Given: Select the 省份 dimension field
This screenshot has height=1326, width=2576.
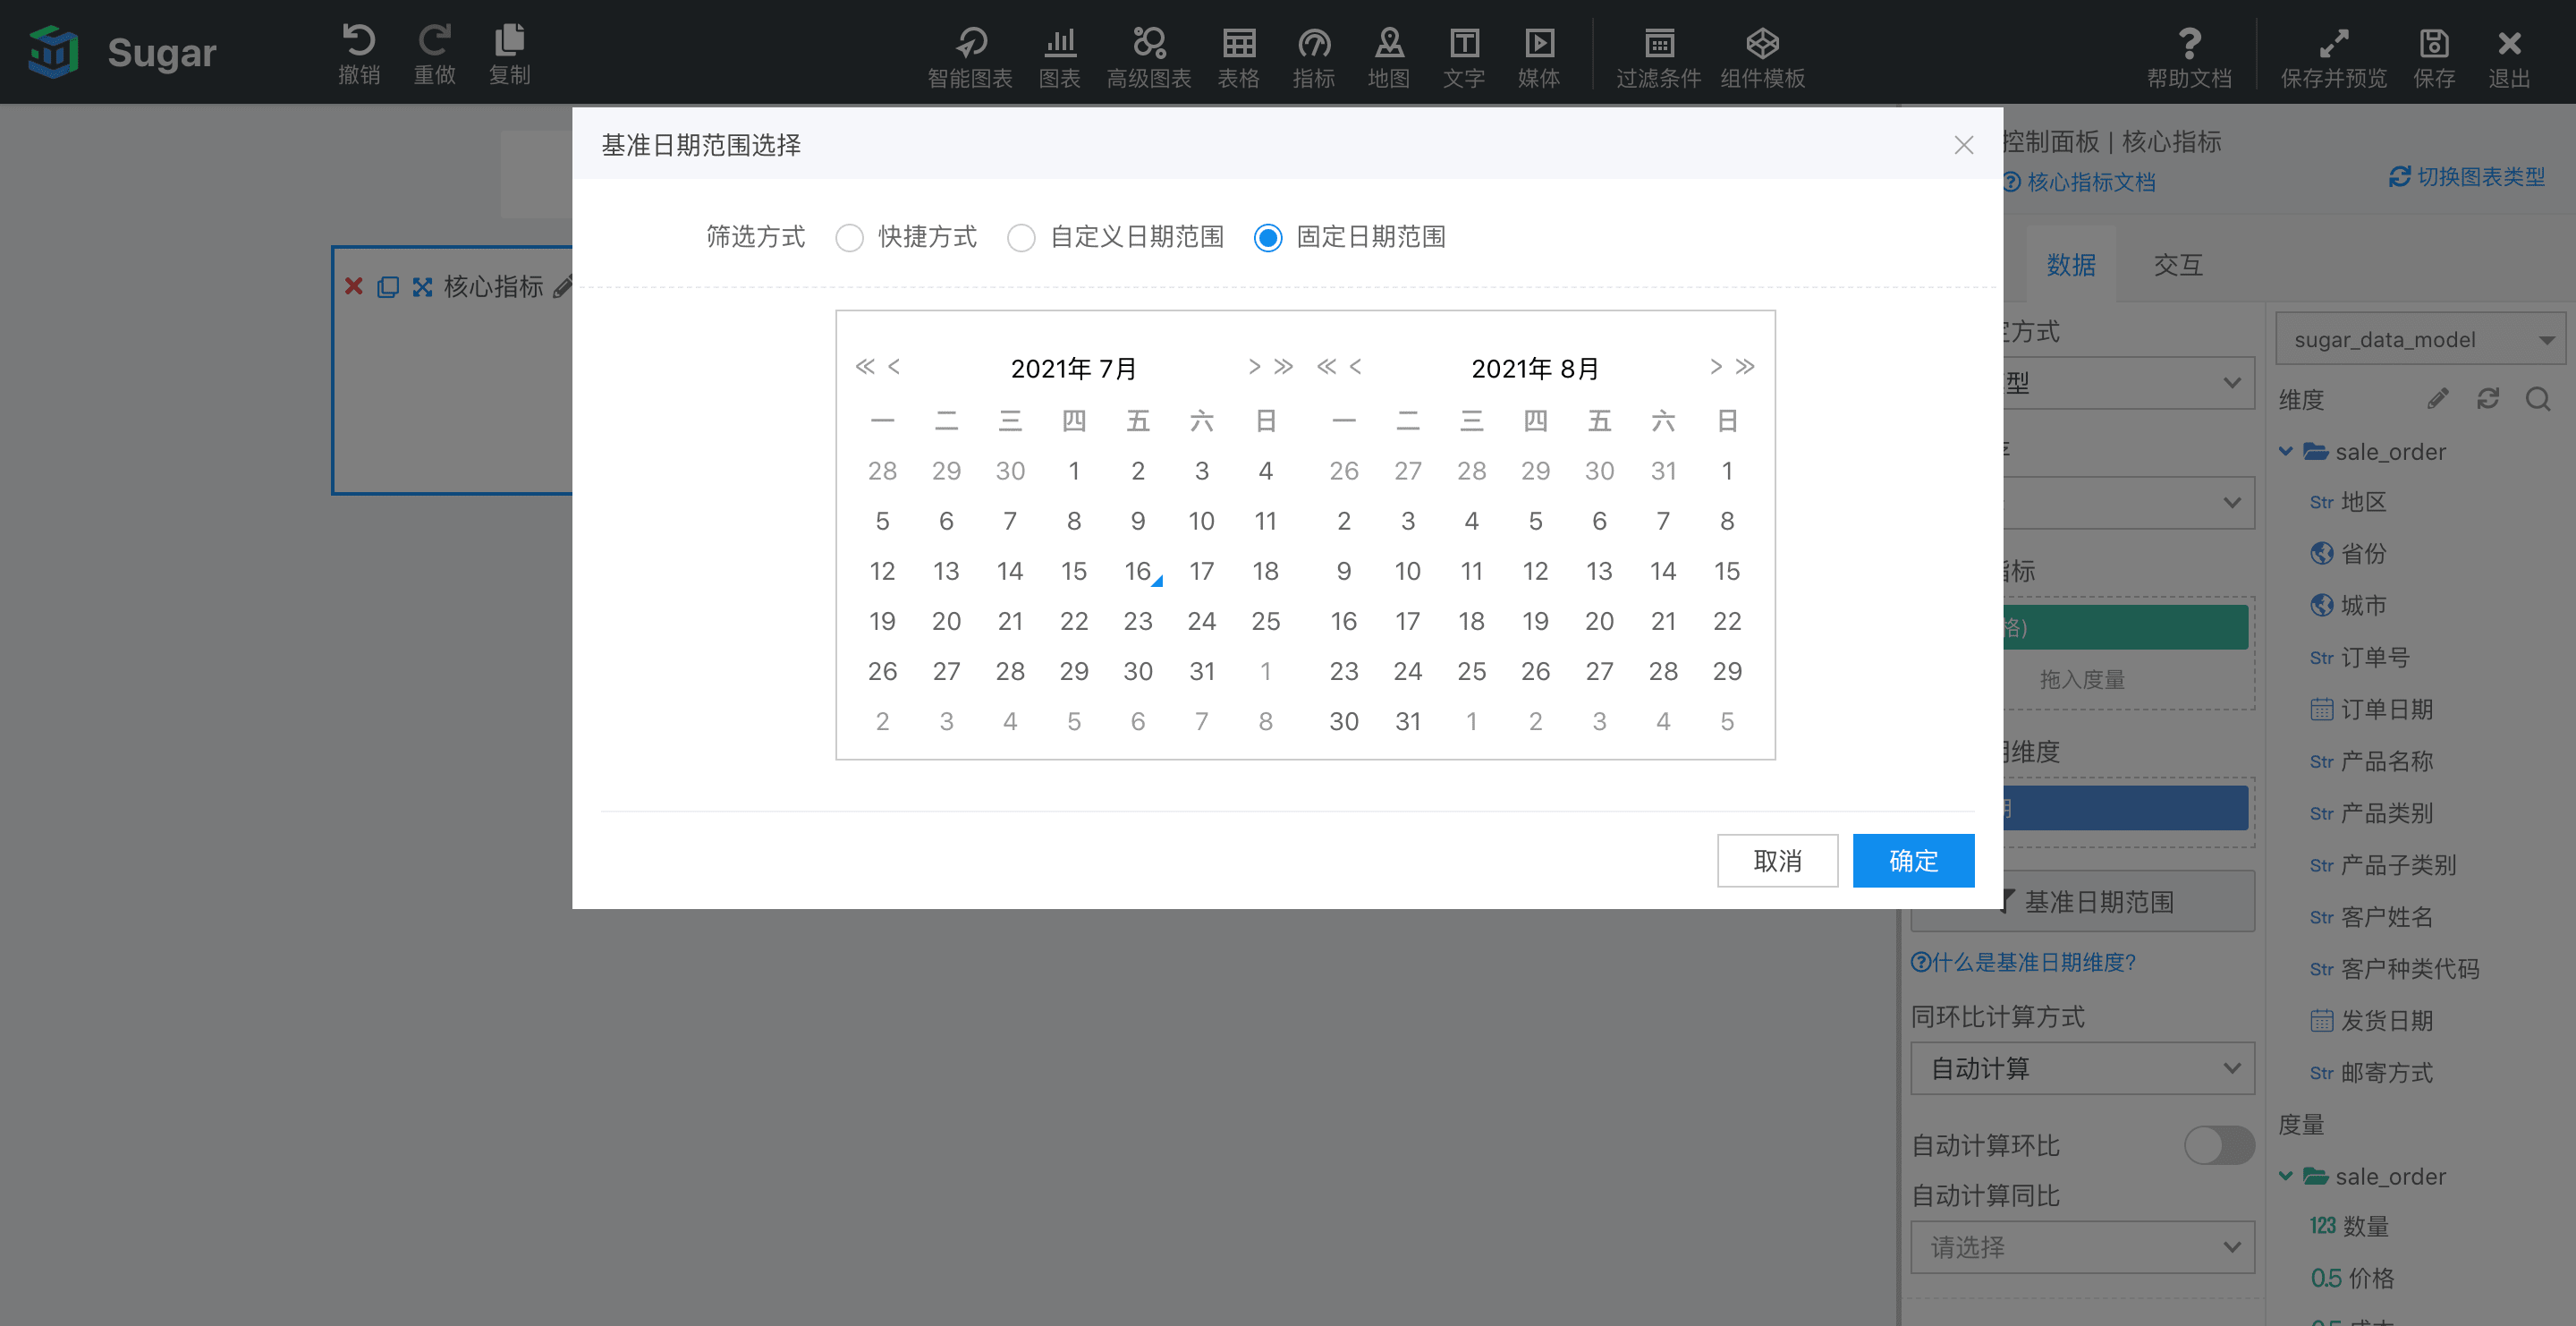Looking at the screenshot, I should (x=2349, y=553).
